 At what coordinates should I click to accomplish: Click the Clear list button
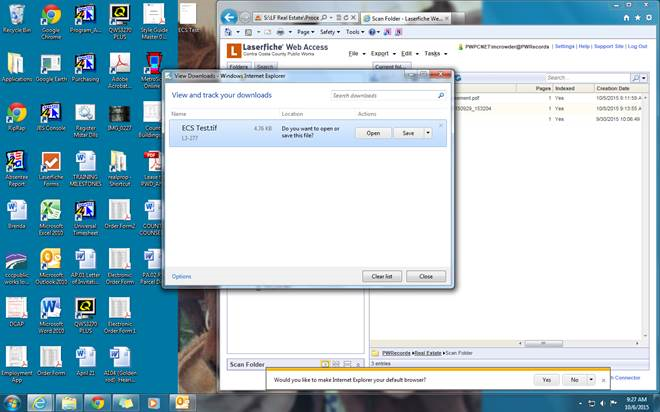point(380,276)
